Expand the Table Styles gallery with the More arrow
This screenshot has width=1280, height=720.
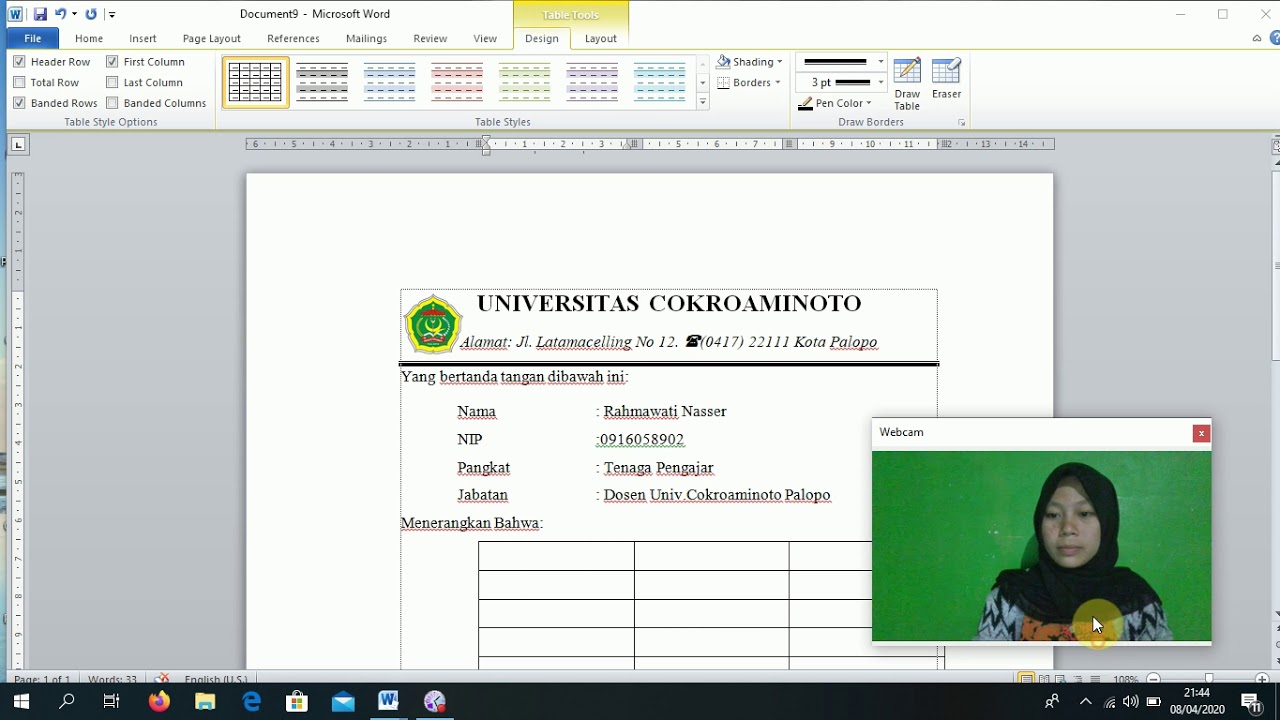pos(703,101)
